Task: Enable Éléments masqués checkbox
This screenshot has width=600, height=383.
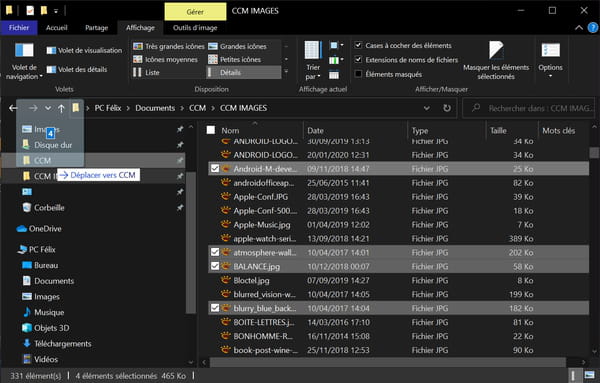Action: (x=358, y=74)
